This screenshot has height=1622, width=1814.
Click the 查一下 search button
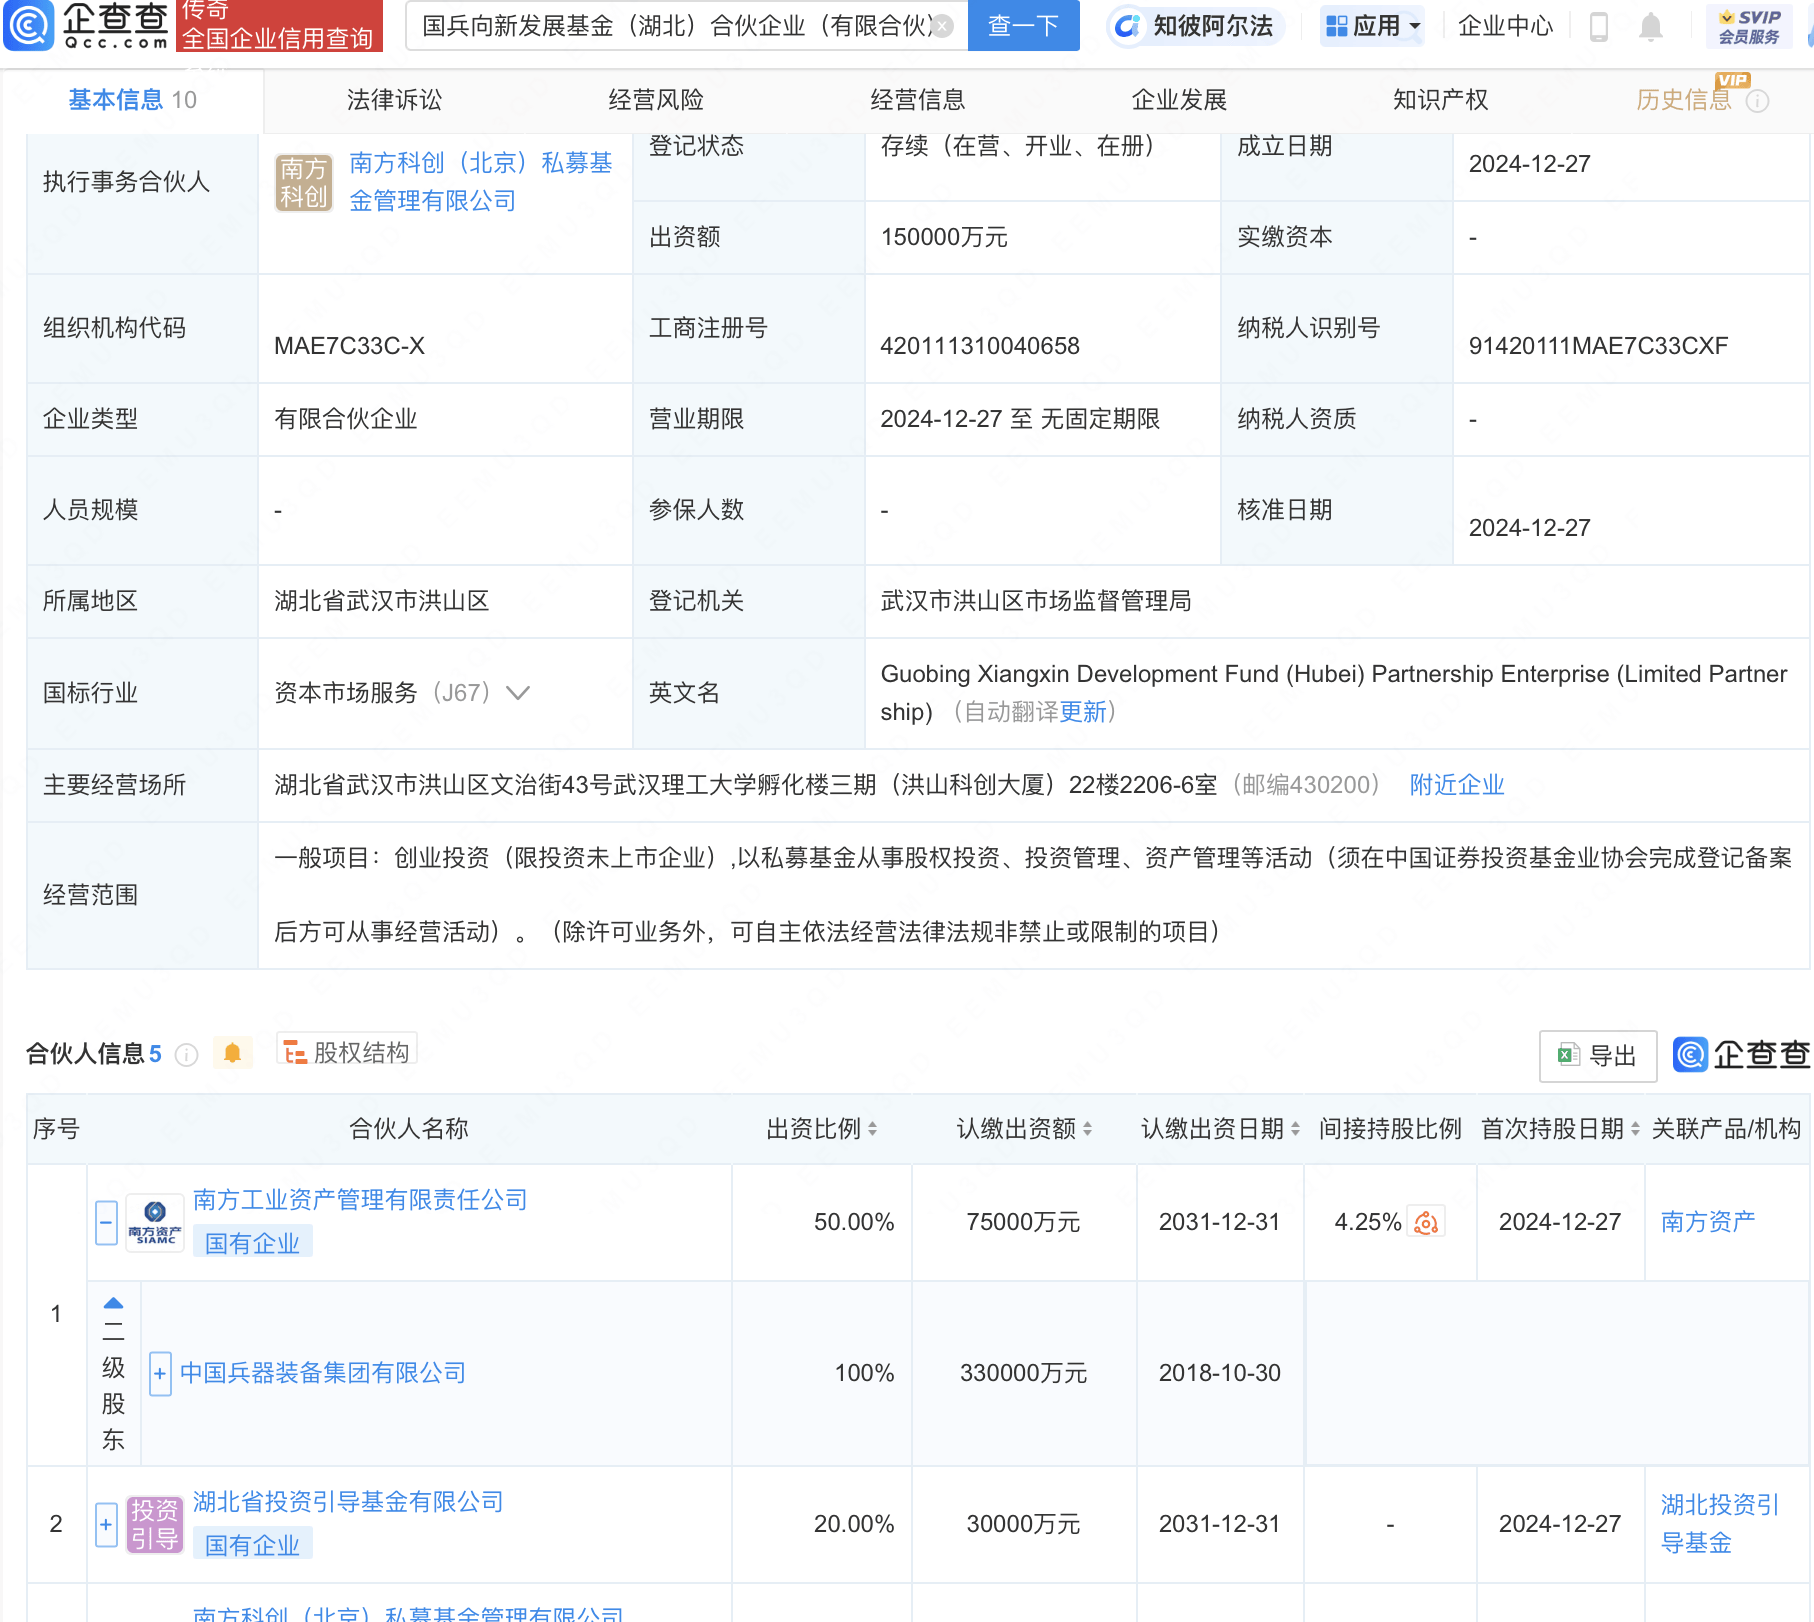[x=1024, y=26]
